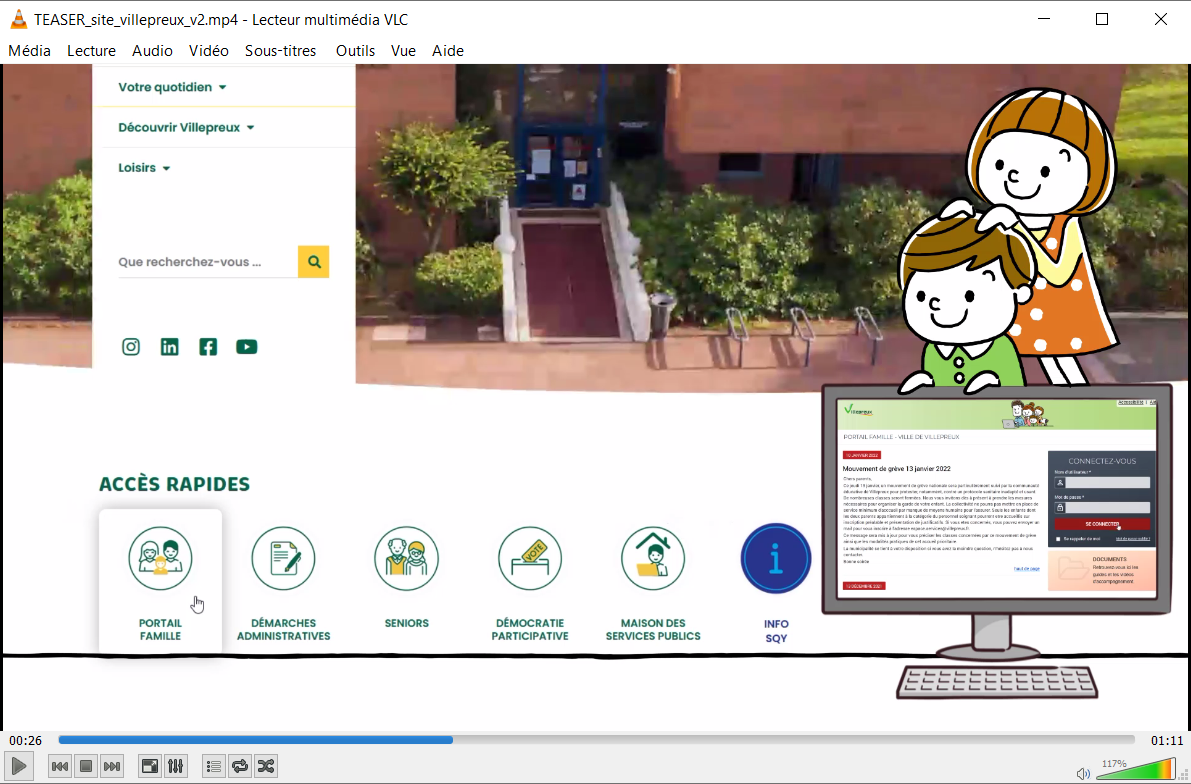This screenshot has height=784, width=1191.
Task: Show the playlist panel
Action: pos(213,766)
